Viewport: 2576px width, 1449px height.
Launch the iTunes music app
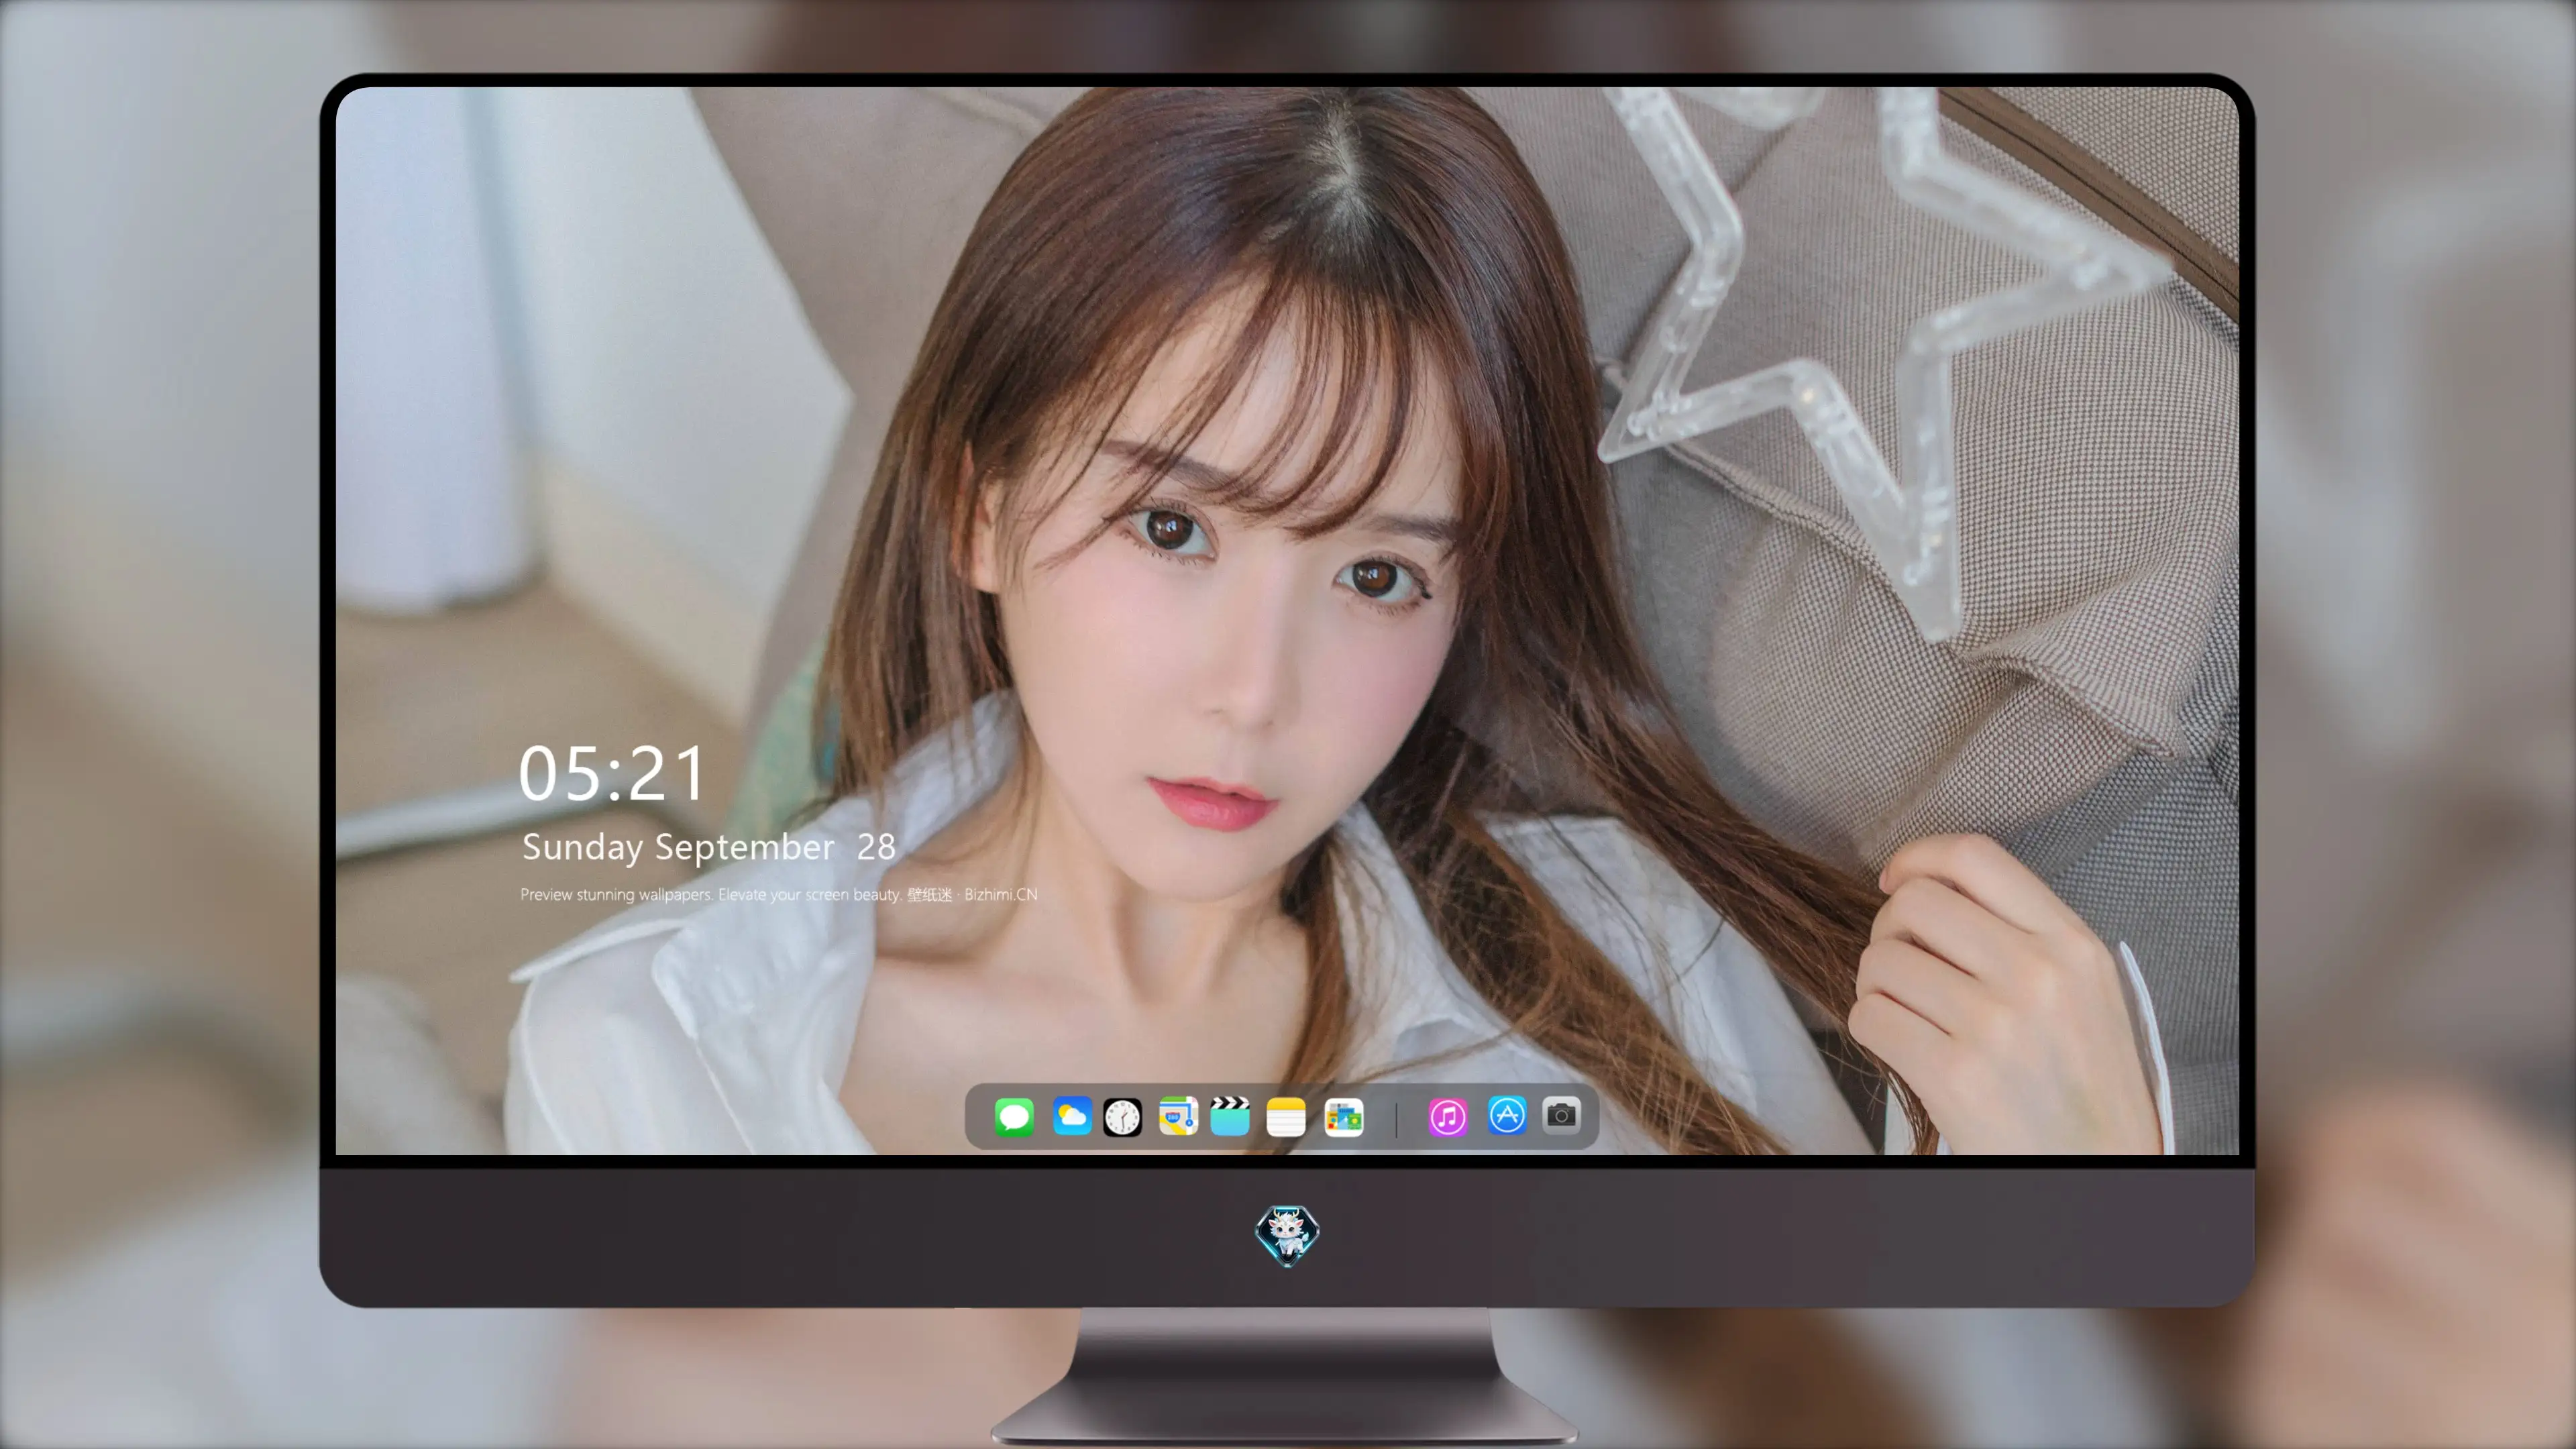point(1448,1117)
